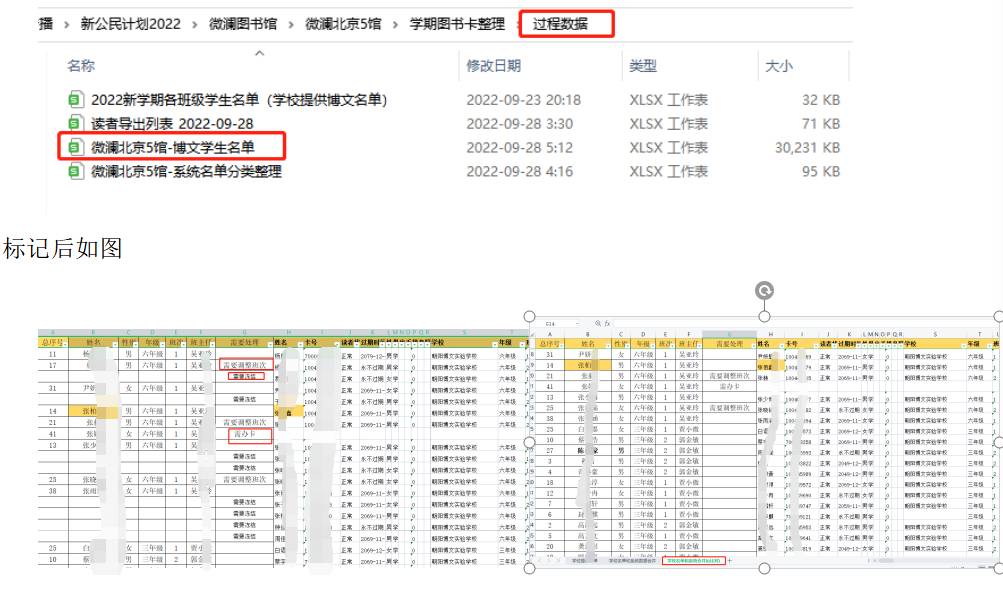Click the fx function icon in formula bar
Viewport: 1003px width, 609px height.
coord(606,324)
